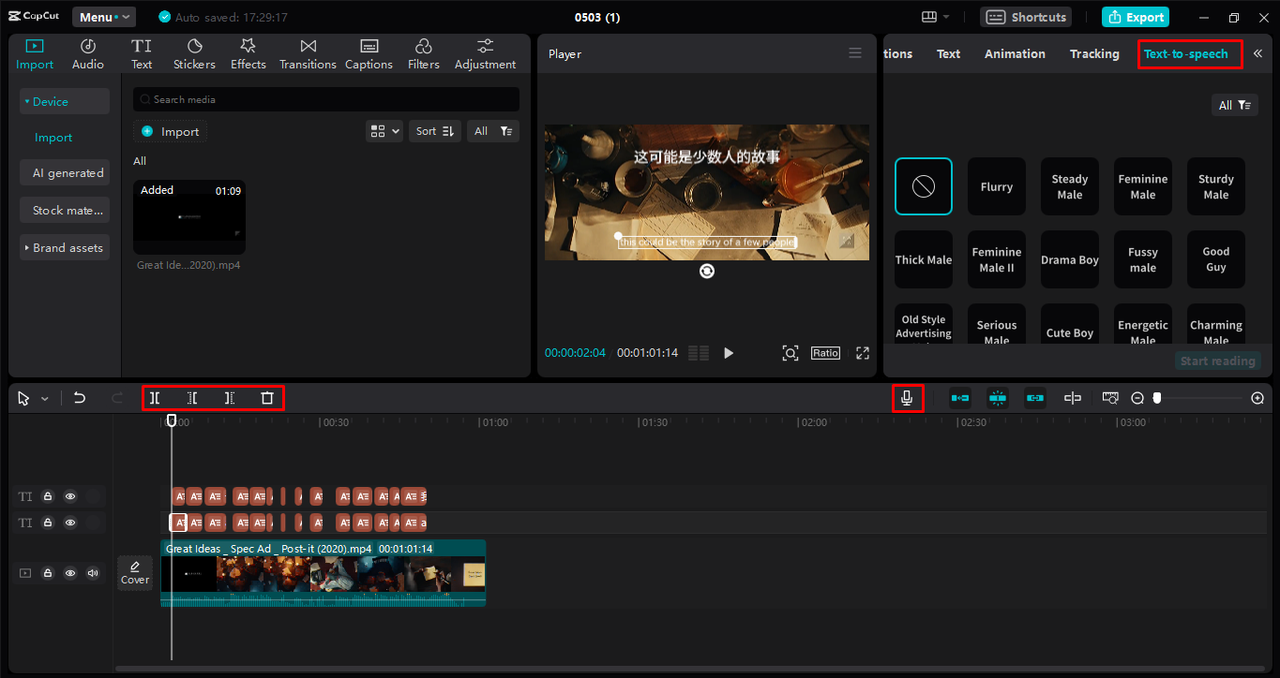Image resolution: width=1280 pixels, height=678 pixels.
Task: Open the Captions panel in top toolbar
Action: pyautogui.click(x=369, y=54)
